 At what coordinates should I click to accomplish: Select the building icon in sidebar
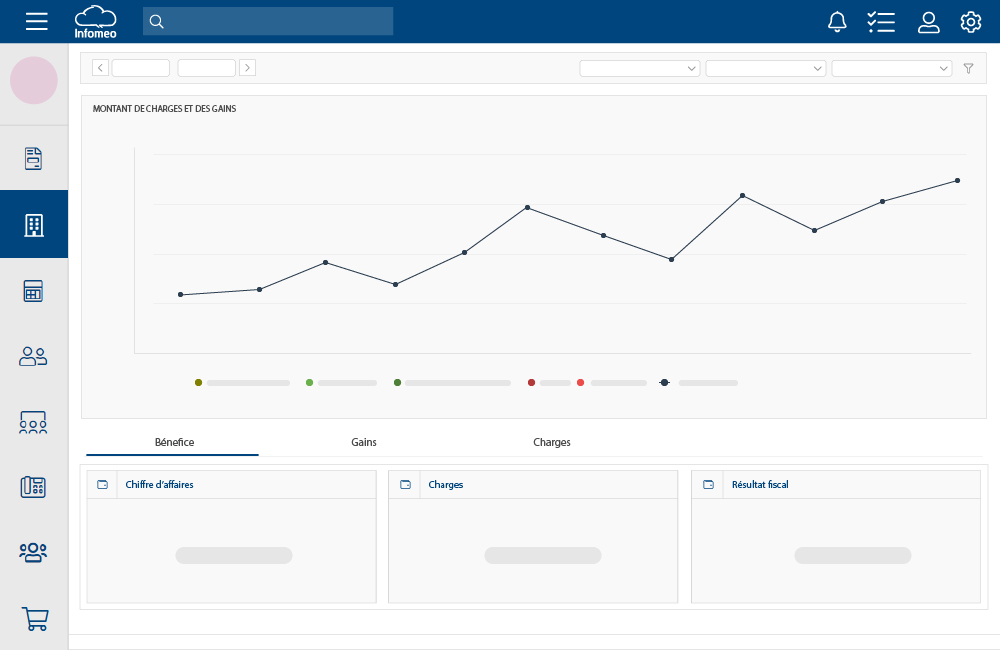34,225
